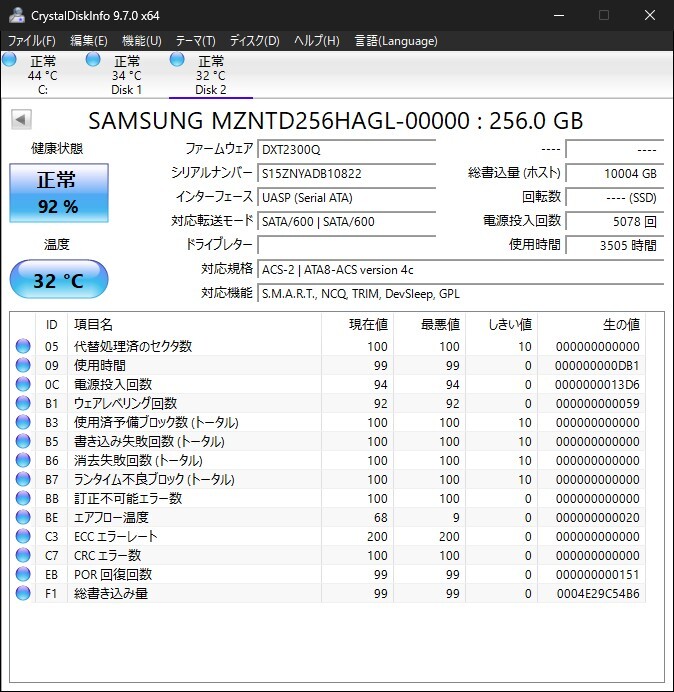Image resolution: width=674 pixels, height=692 pixels.
Task: Click the blue status orb for Disk 1
Action: point(93,59)
